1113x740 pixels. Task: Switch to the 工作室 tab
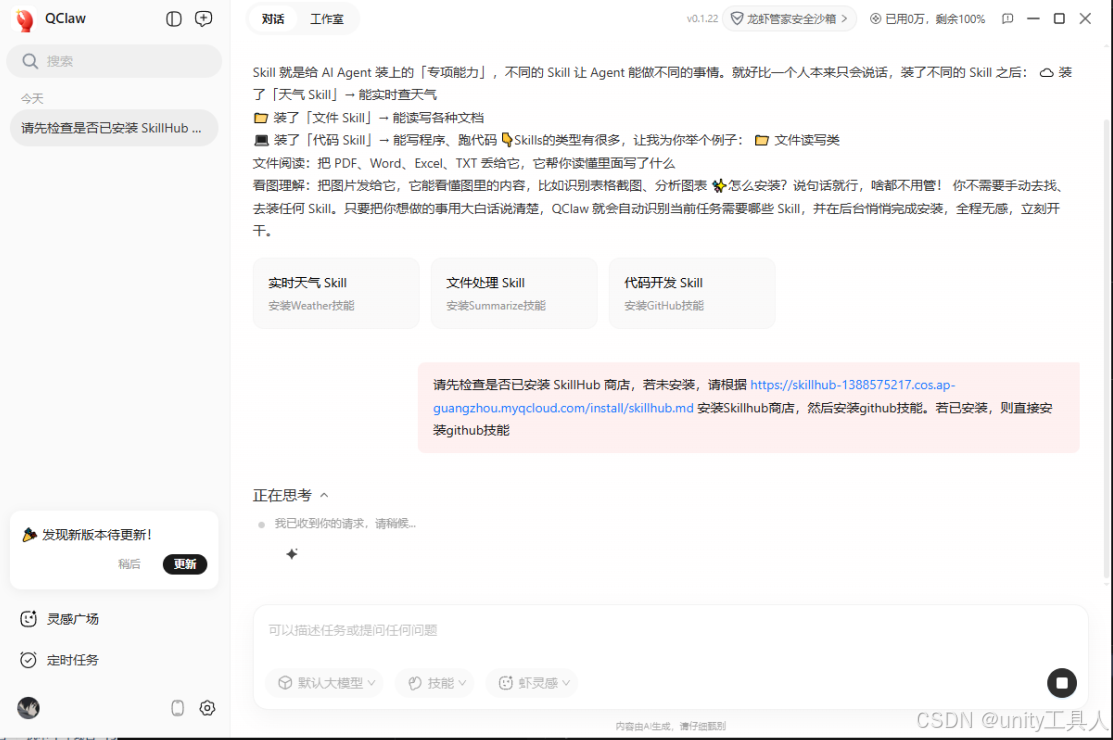[326, 19]
